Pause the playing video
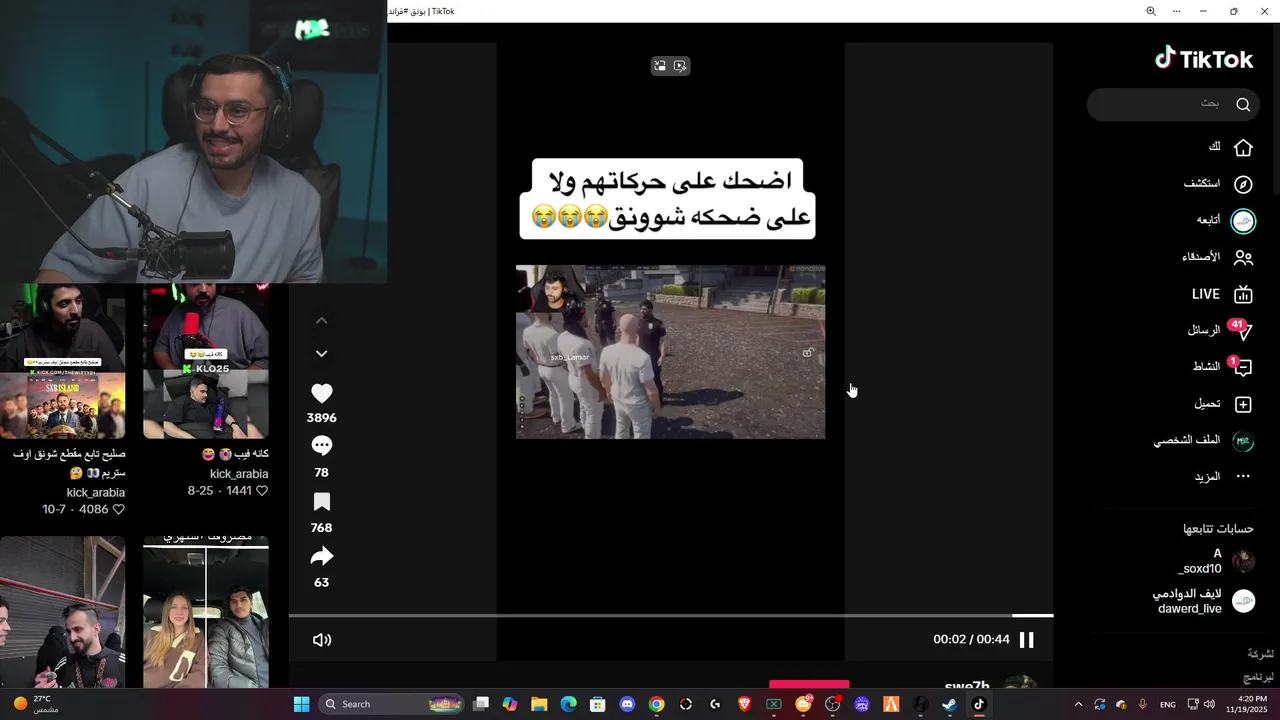The image size is (1280, 720). tap(1026, 640)
